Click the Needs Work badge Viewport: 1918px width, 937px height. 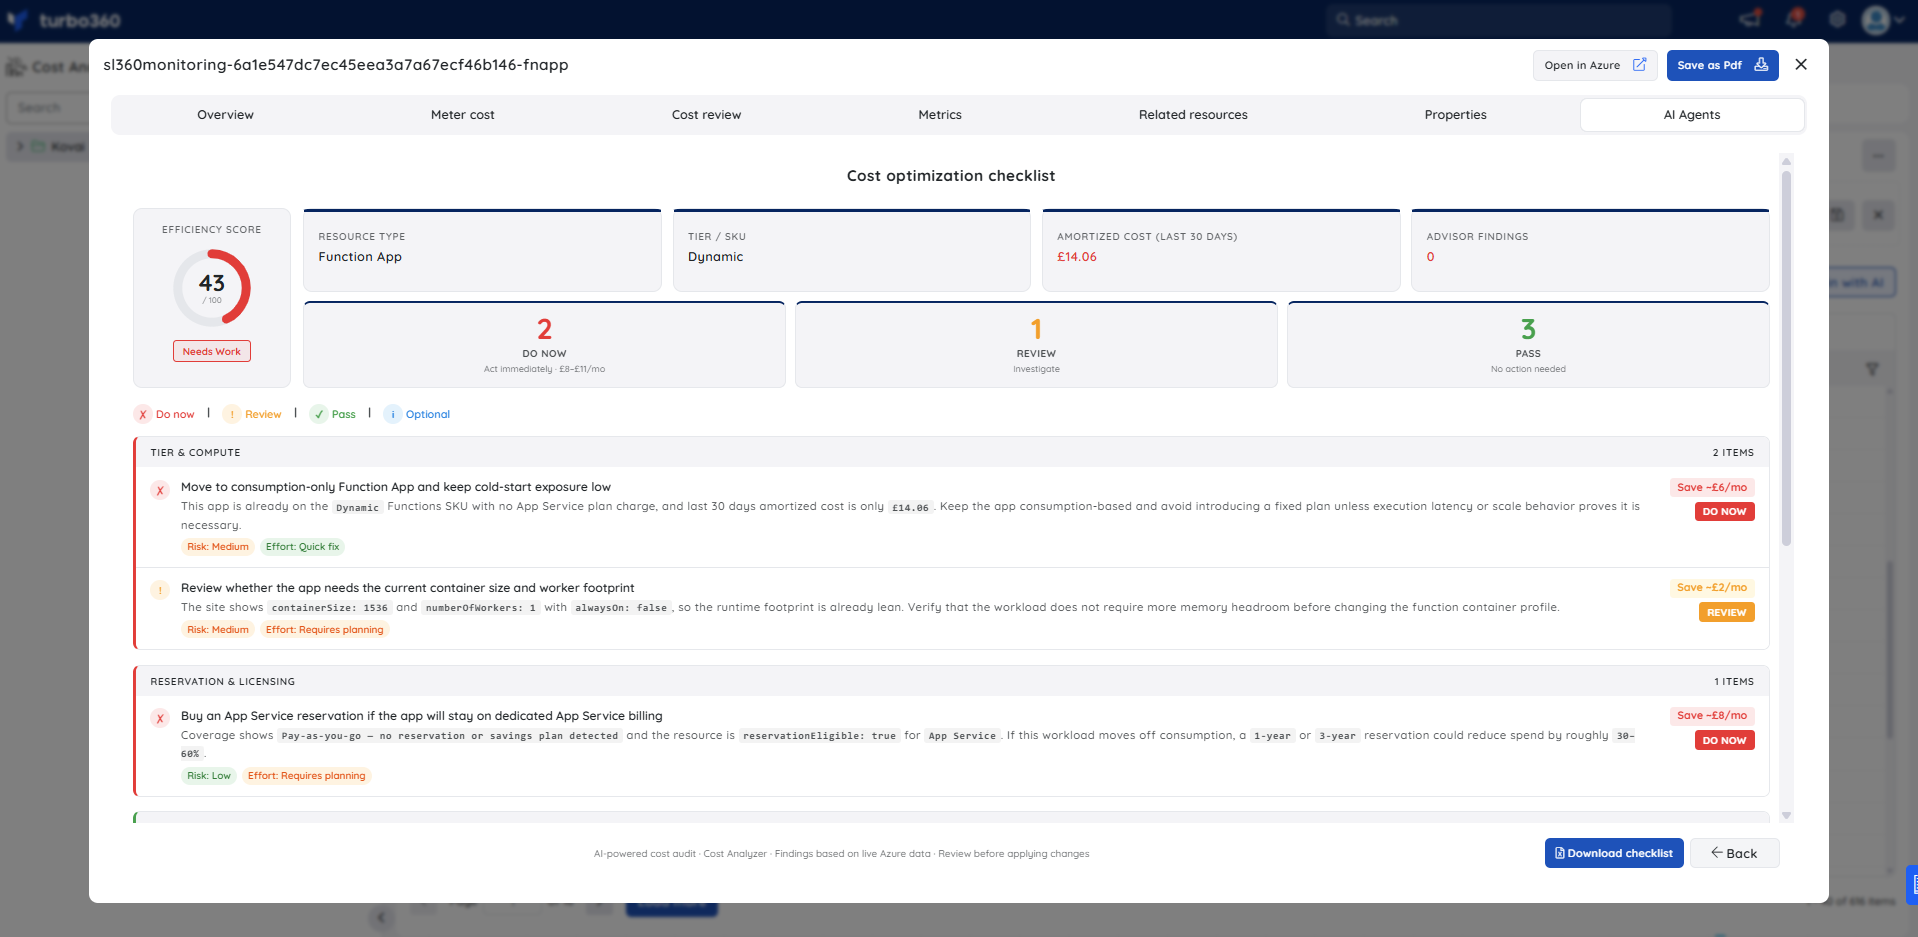212,351
